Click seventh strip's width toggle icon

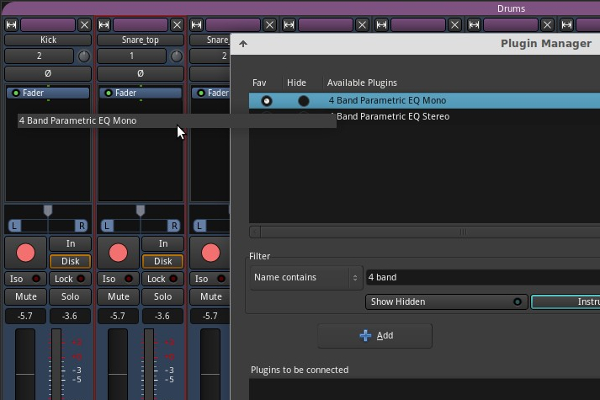point(567,25)
